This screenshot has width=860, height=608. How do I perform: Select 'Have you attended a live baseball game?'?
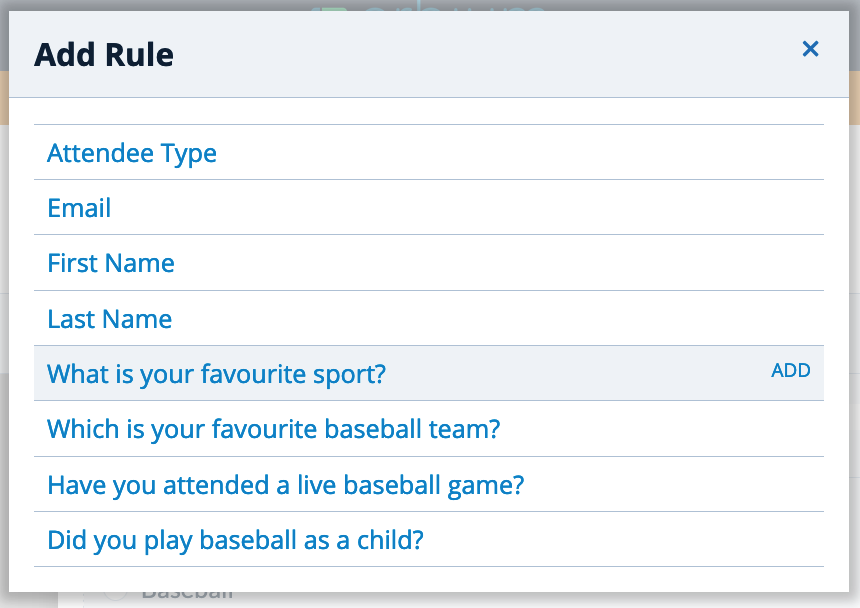pyautogui.click(x=286, y=486)
